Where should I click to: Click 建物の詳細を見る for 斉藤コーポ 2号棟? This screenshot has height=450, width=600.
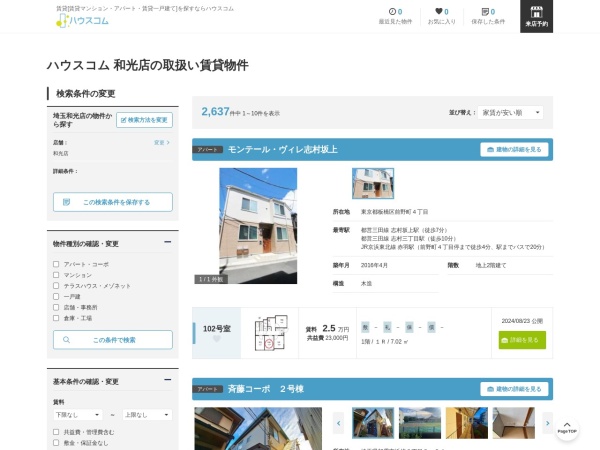coord(514,389)
